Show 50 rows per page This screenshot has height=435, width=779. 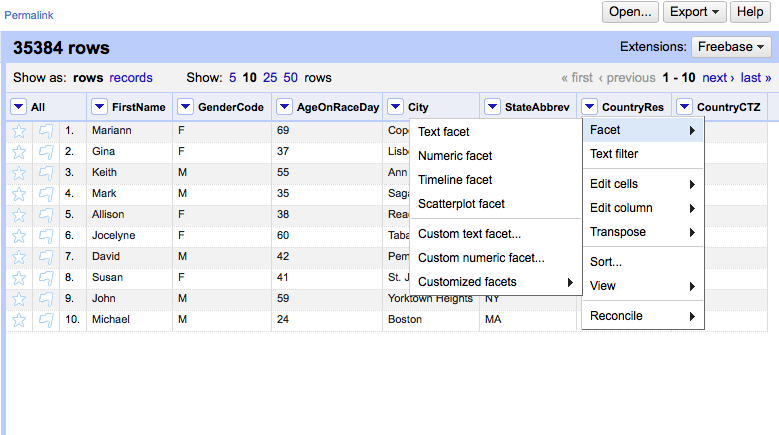(x=290, y=77)
